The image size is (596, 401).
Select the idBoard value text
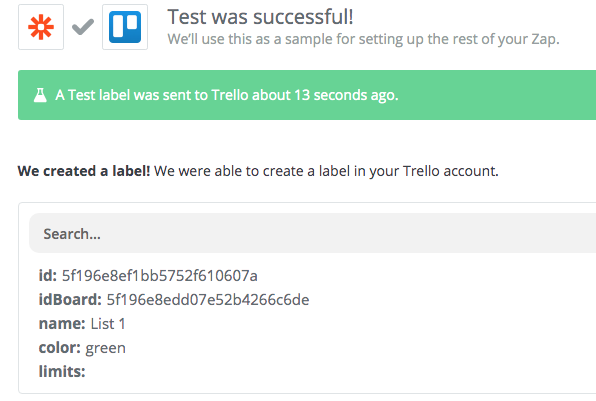tap(208, 300)
